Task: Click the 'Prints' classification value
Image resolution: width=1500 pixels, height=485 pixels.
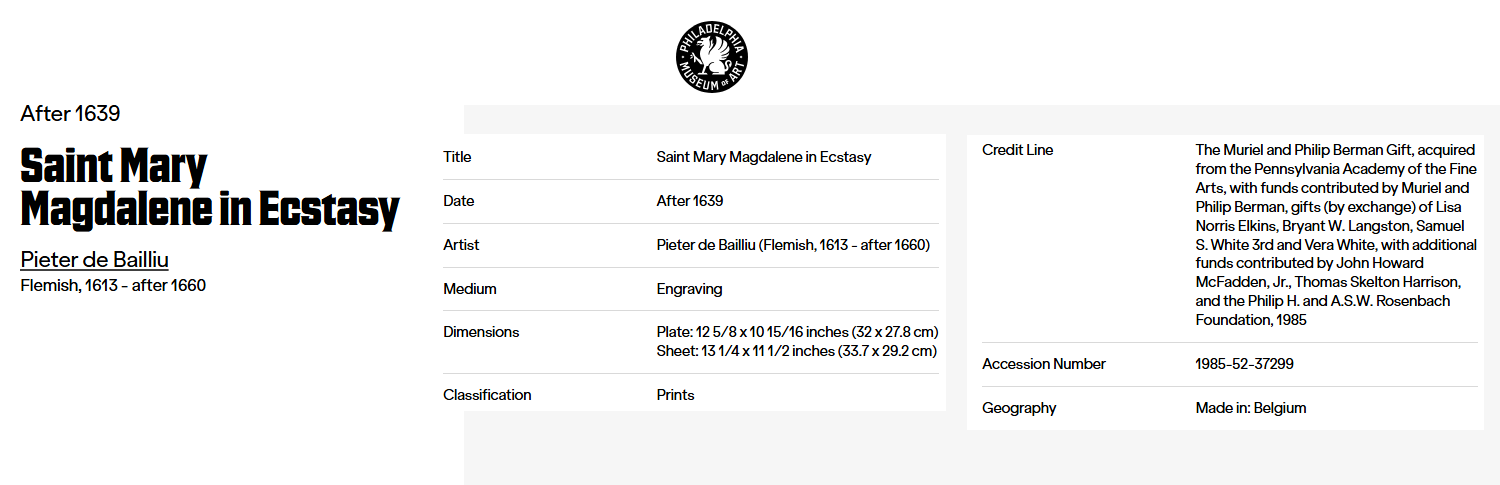Action: pos(675,395)
